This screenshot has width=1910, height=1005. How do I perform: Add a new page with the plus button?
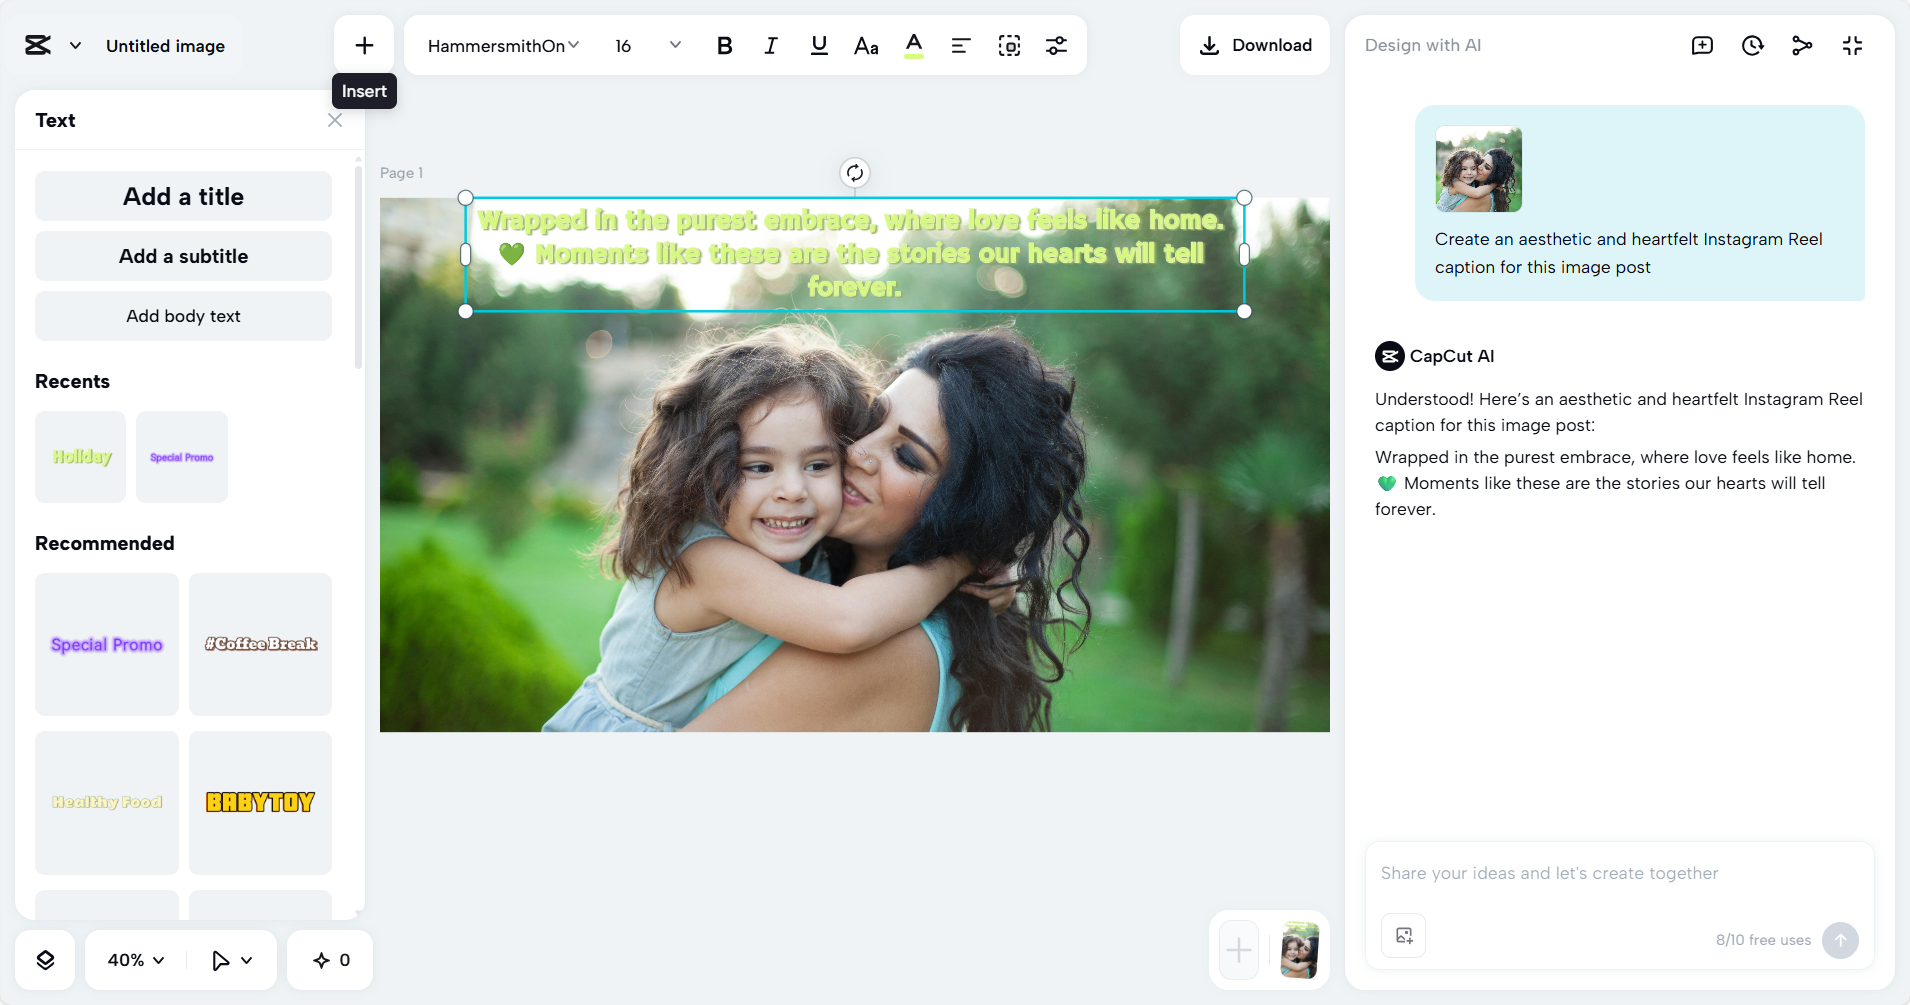1239,950
